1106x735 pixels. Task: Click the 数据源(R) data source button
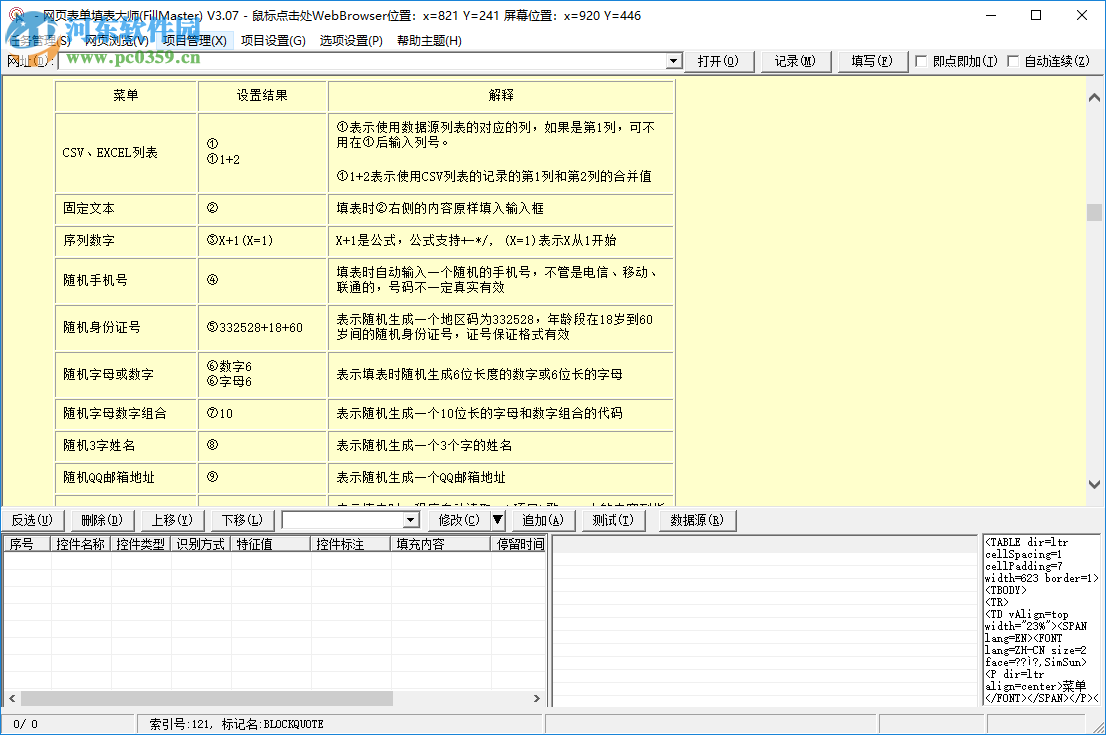click(696, 520)
